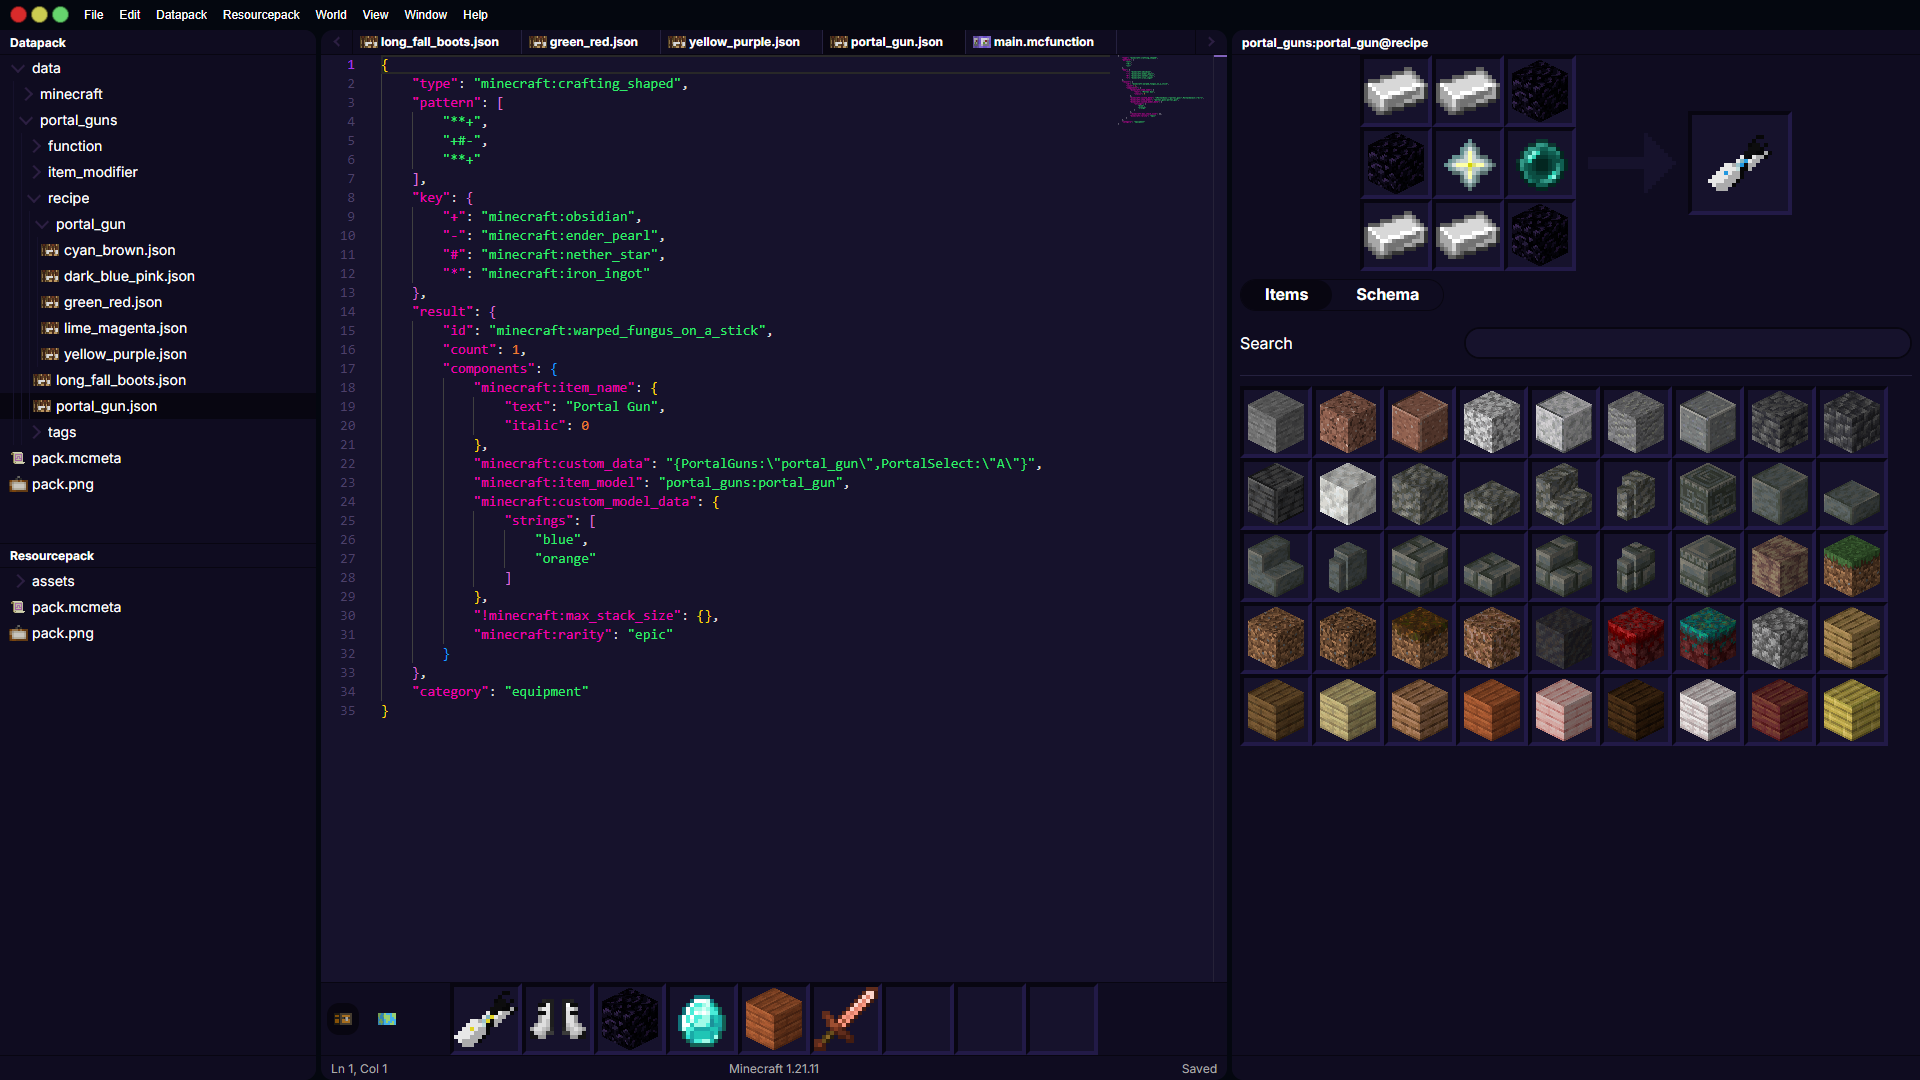Select the long fall boots hotbar item
The width and height of the screenshot is (1920, 1080).
[558, 1020]
